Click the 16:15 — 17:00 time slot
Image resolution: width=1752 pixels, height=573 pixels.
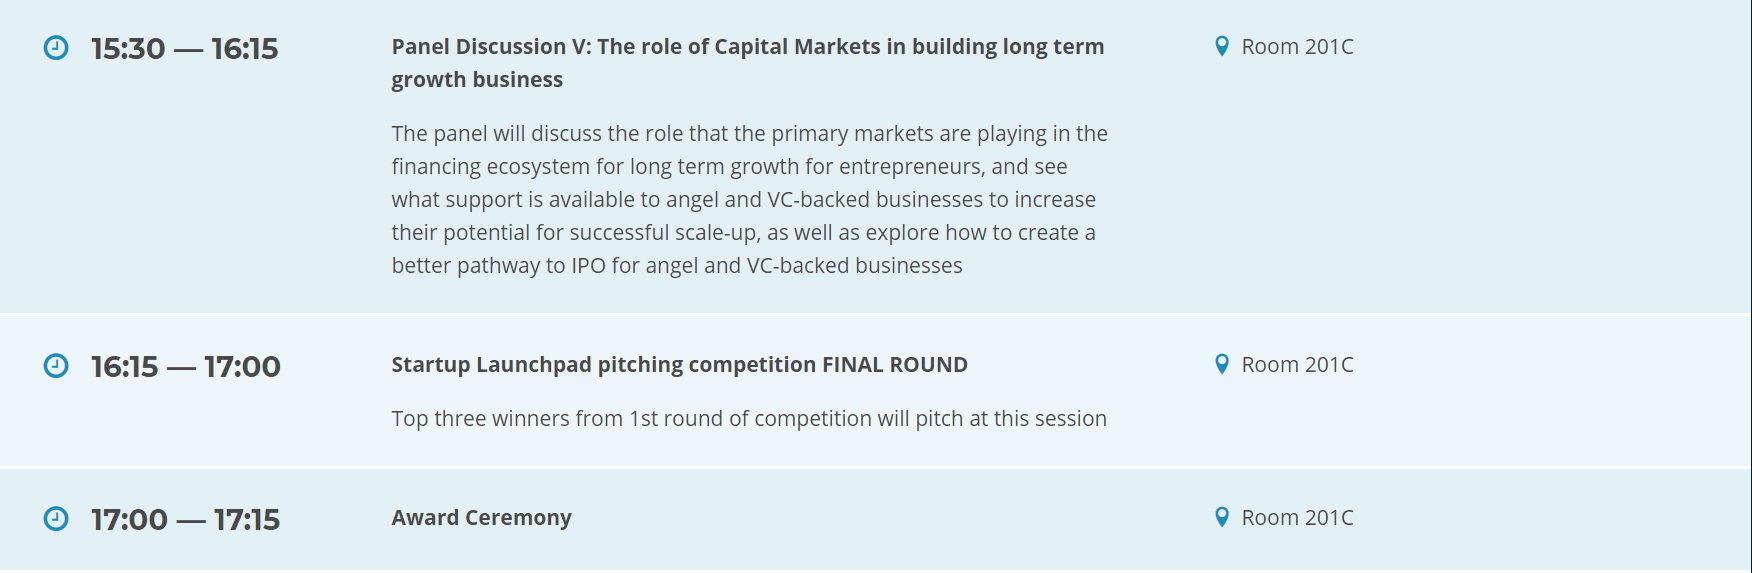(185, 366)
